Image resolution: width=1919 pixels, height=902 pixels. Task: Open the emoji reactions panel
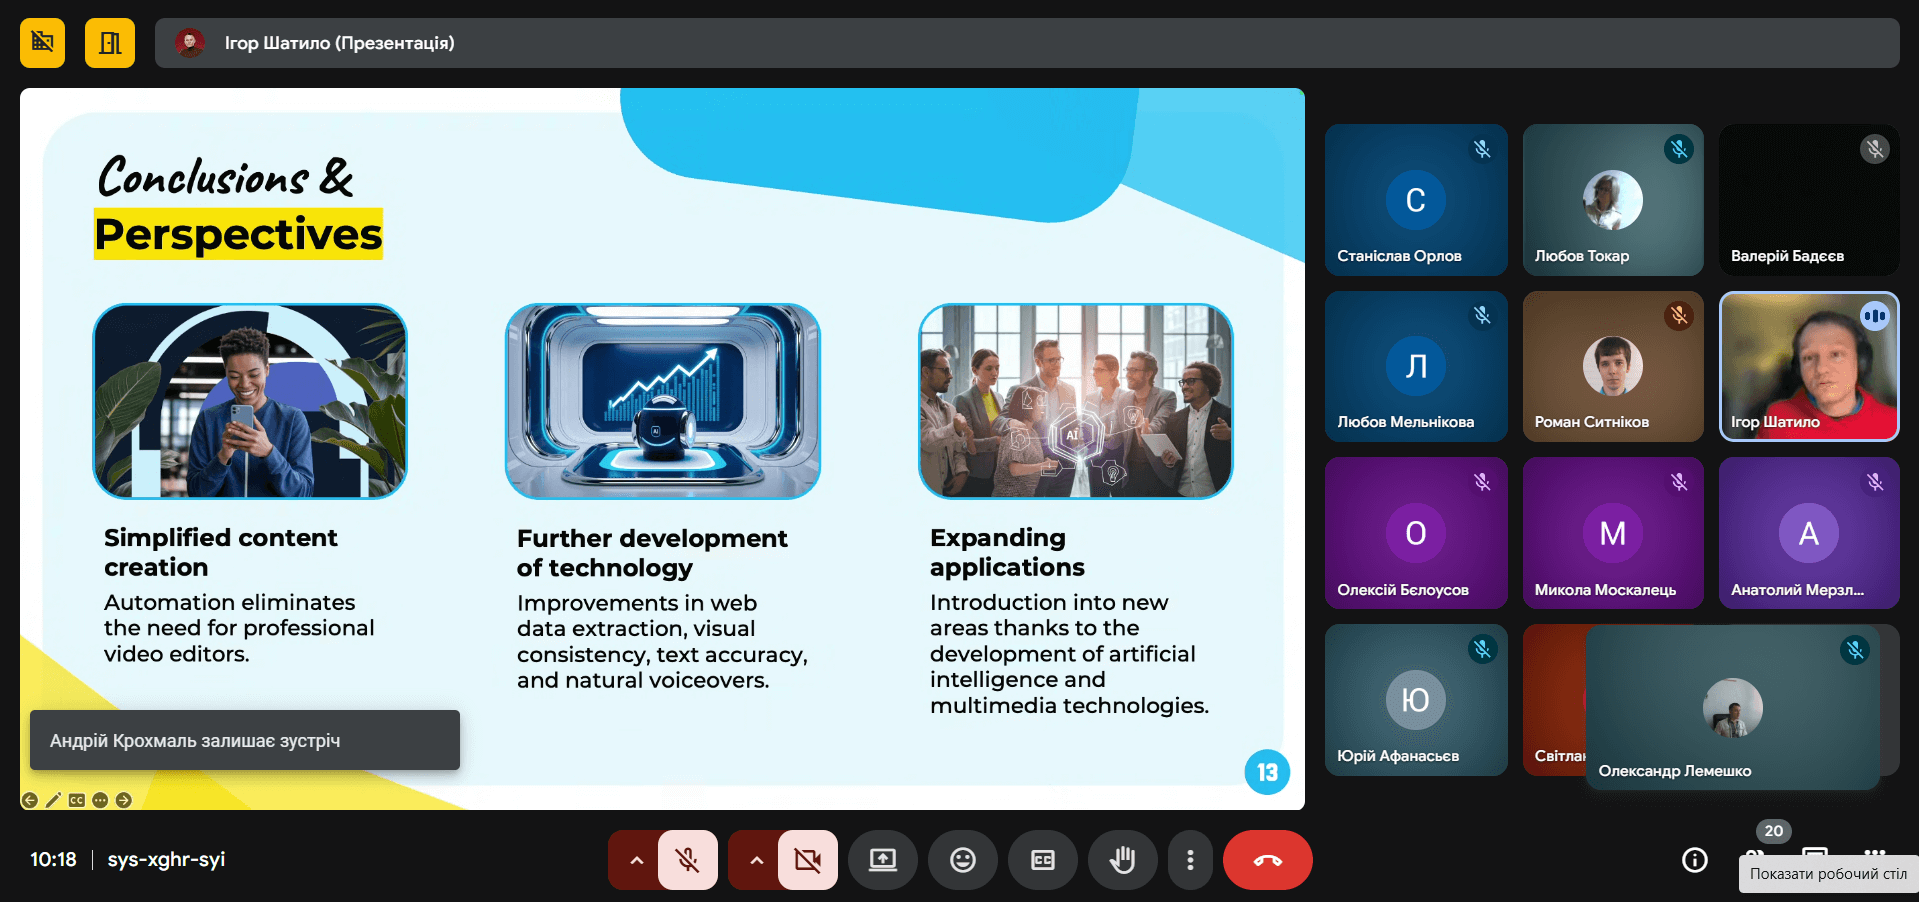pyautogui.click(x=962, y=860)
